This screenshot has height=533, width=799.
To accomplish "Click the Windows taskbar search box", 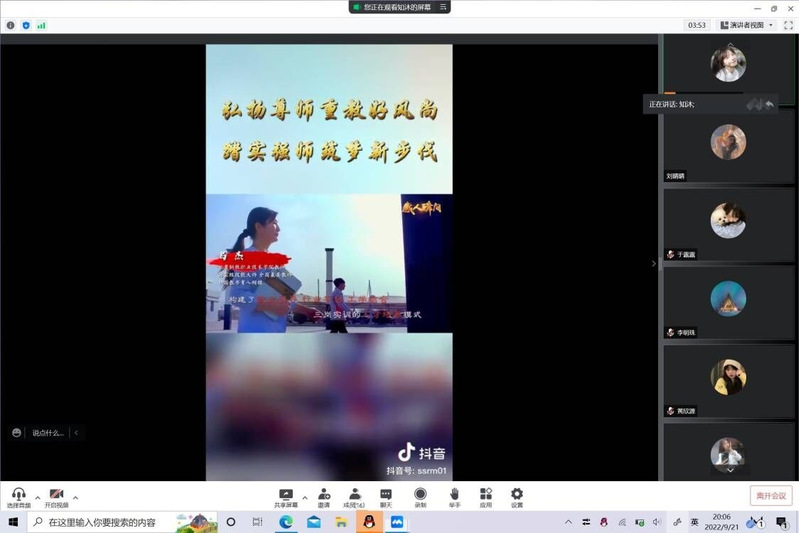I will pos(100,522).
